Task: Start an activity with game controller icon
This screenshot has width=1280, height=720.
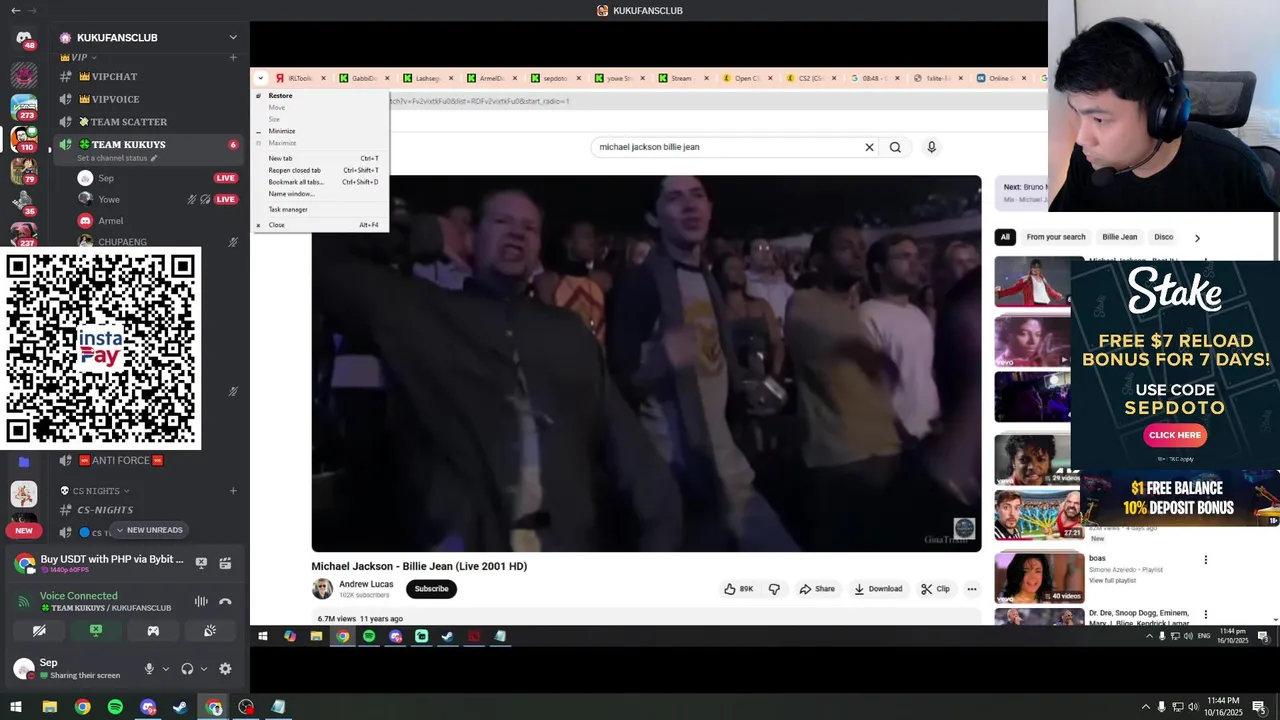Action: click(x=153, y=631)
